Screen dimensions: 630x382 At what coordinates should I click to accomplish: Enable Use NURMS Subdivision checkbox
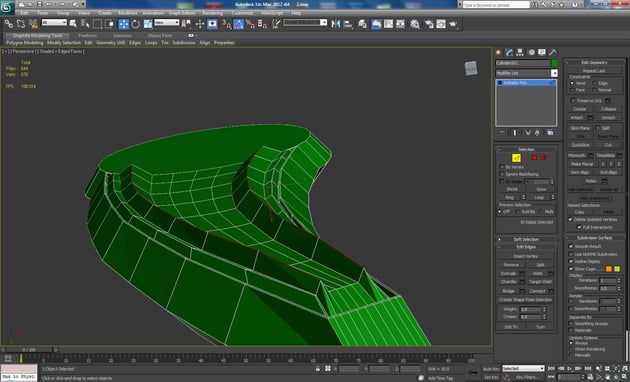click(x=571, y=254)
